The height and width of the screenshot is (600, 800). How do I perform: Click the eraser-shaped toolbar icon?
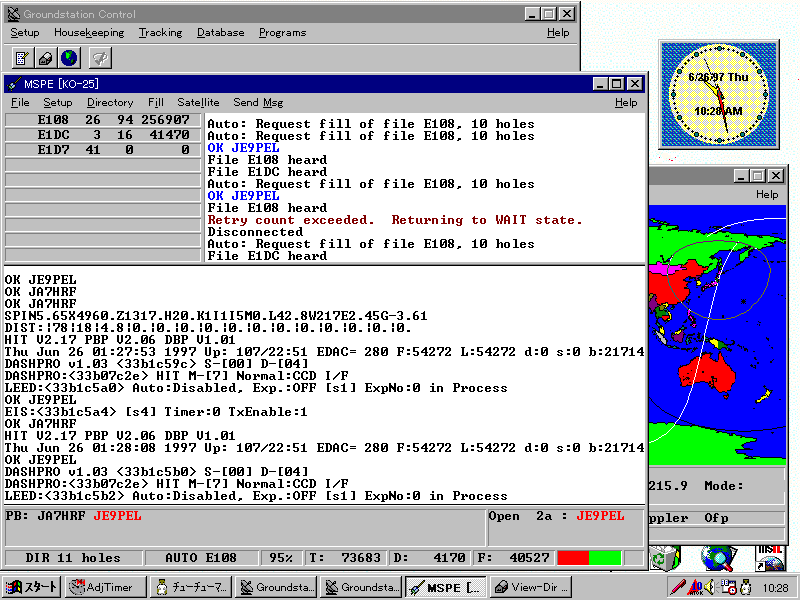tap(46, 58)
